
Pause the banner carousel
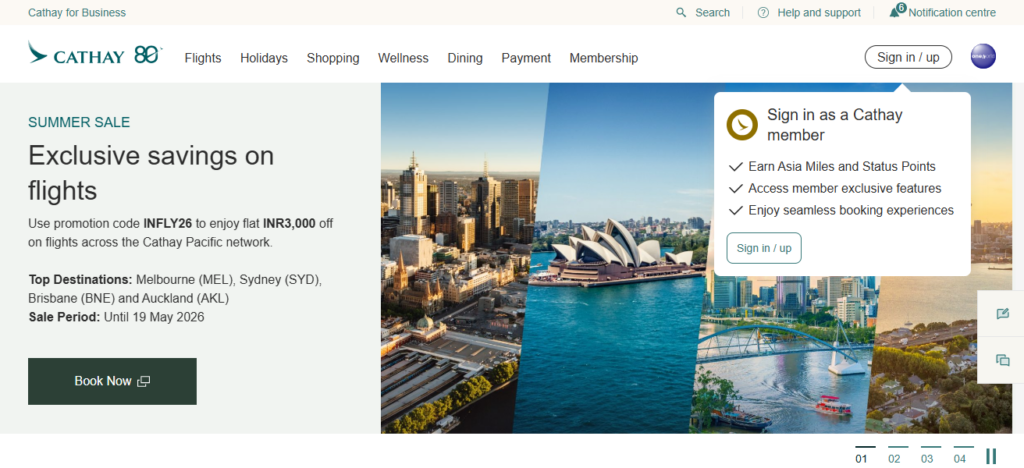(x=991, y=456)
